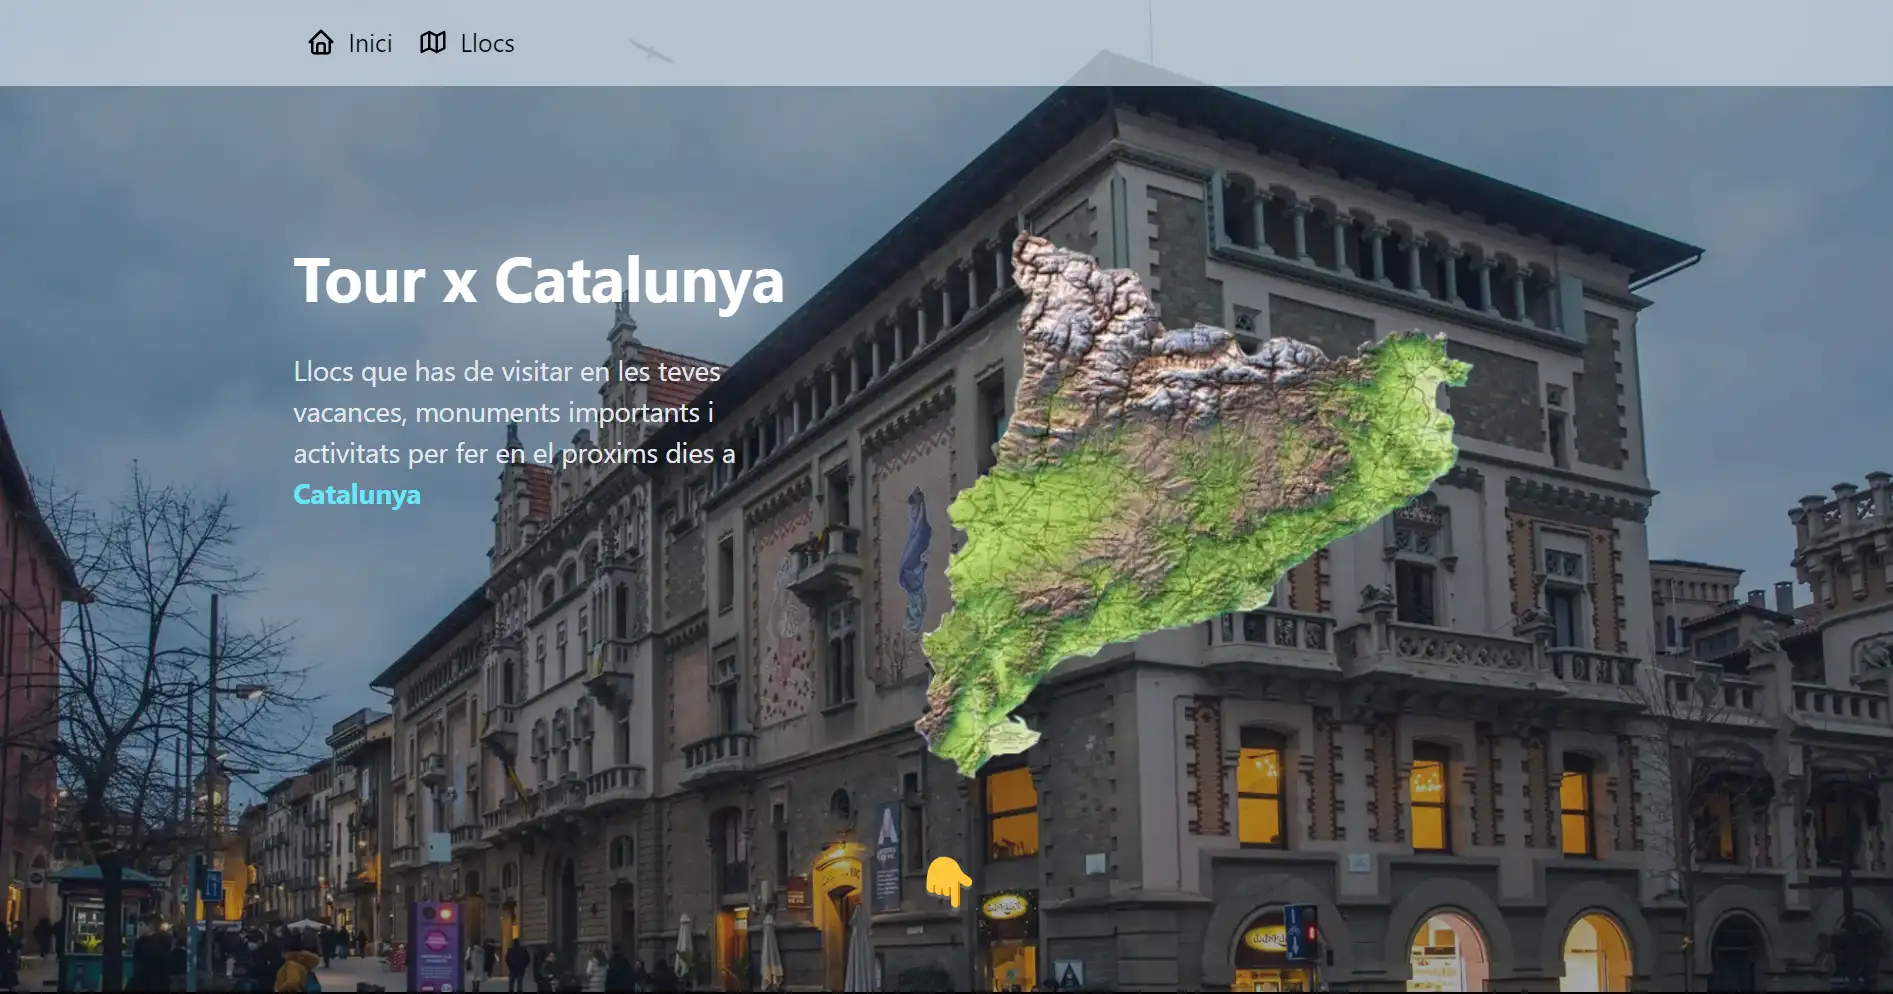The image size is (1893, 994).
Task: Click the folded map icon beside Llocs
Action: 433,43
